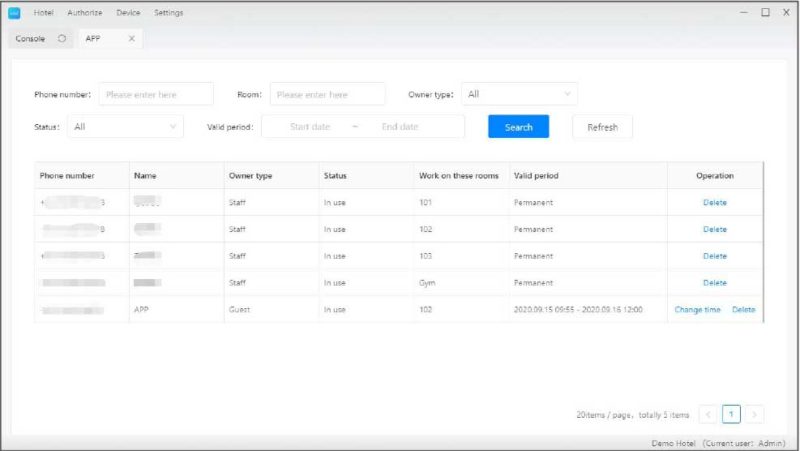800x451 pixels.
Task: Click Change time for the Guest entry
Action: [697, 310]
